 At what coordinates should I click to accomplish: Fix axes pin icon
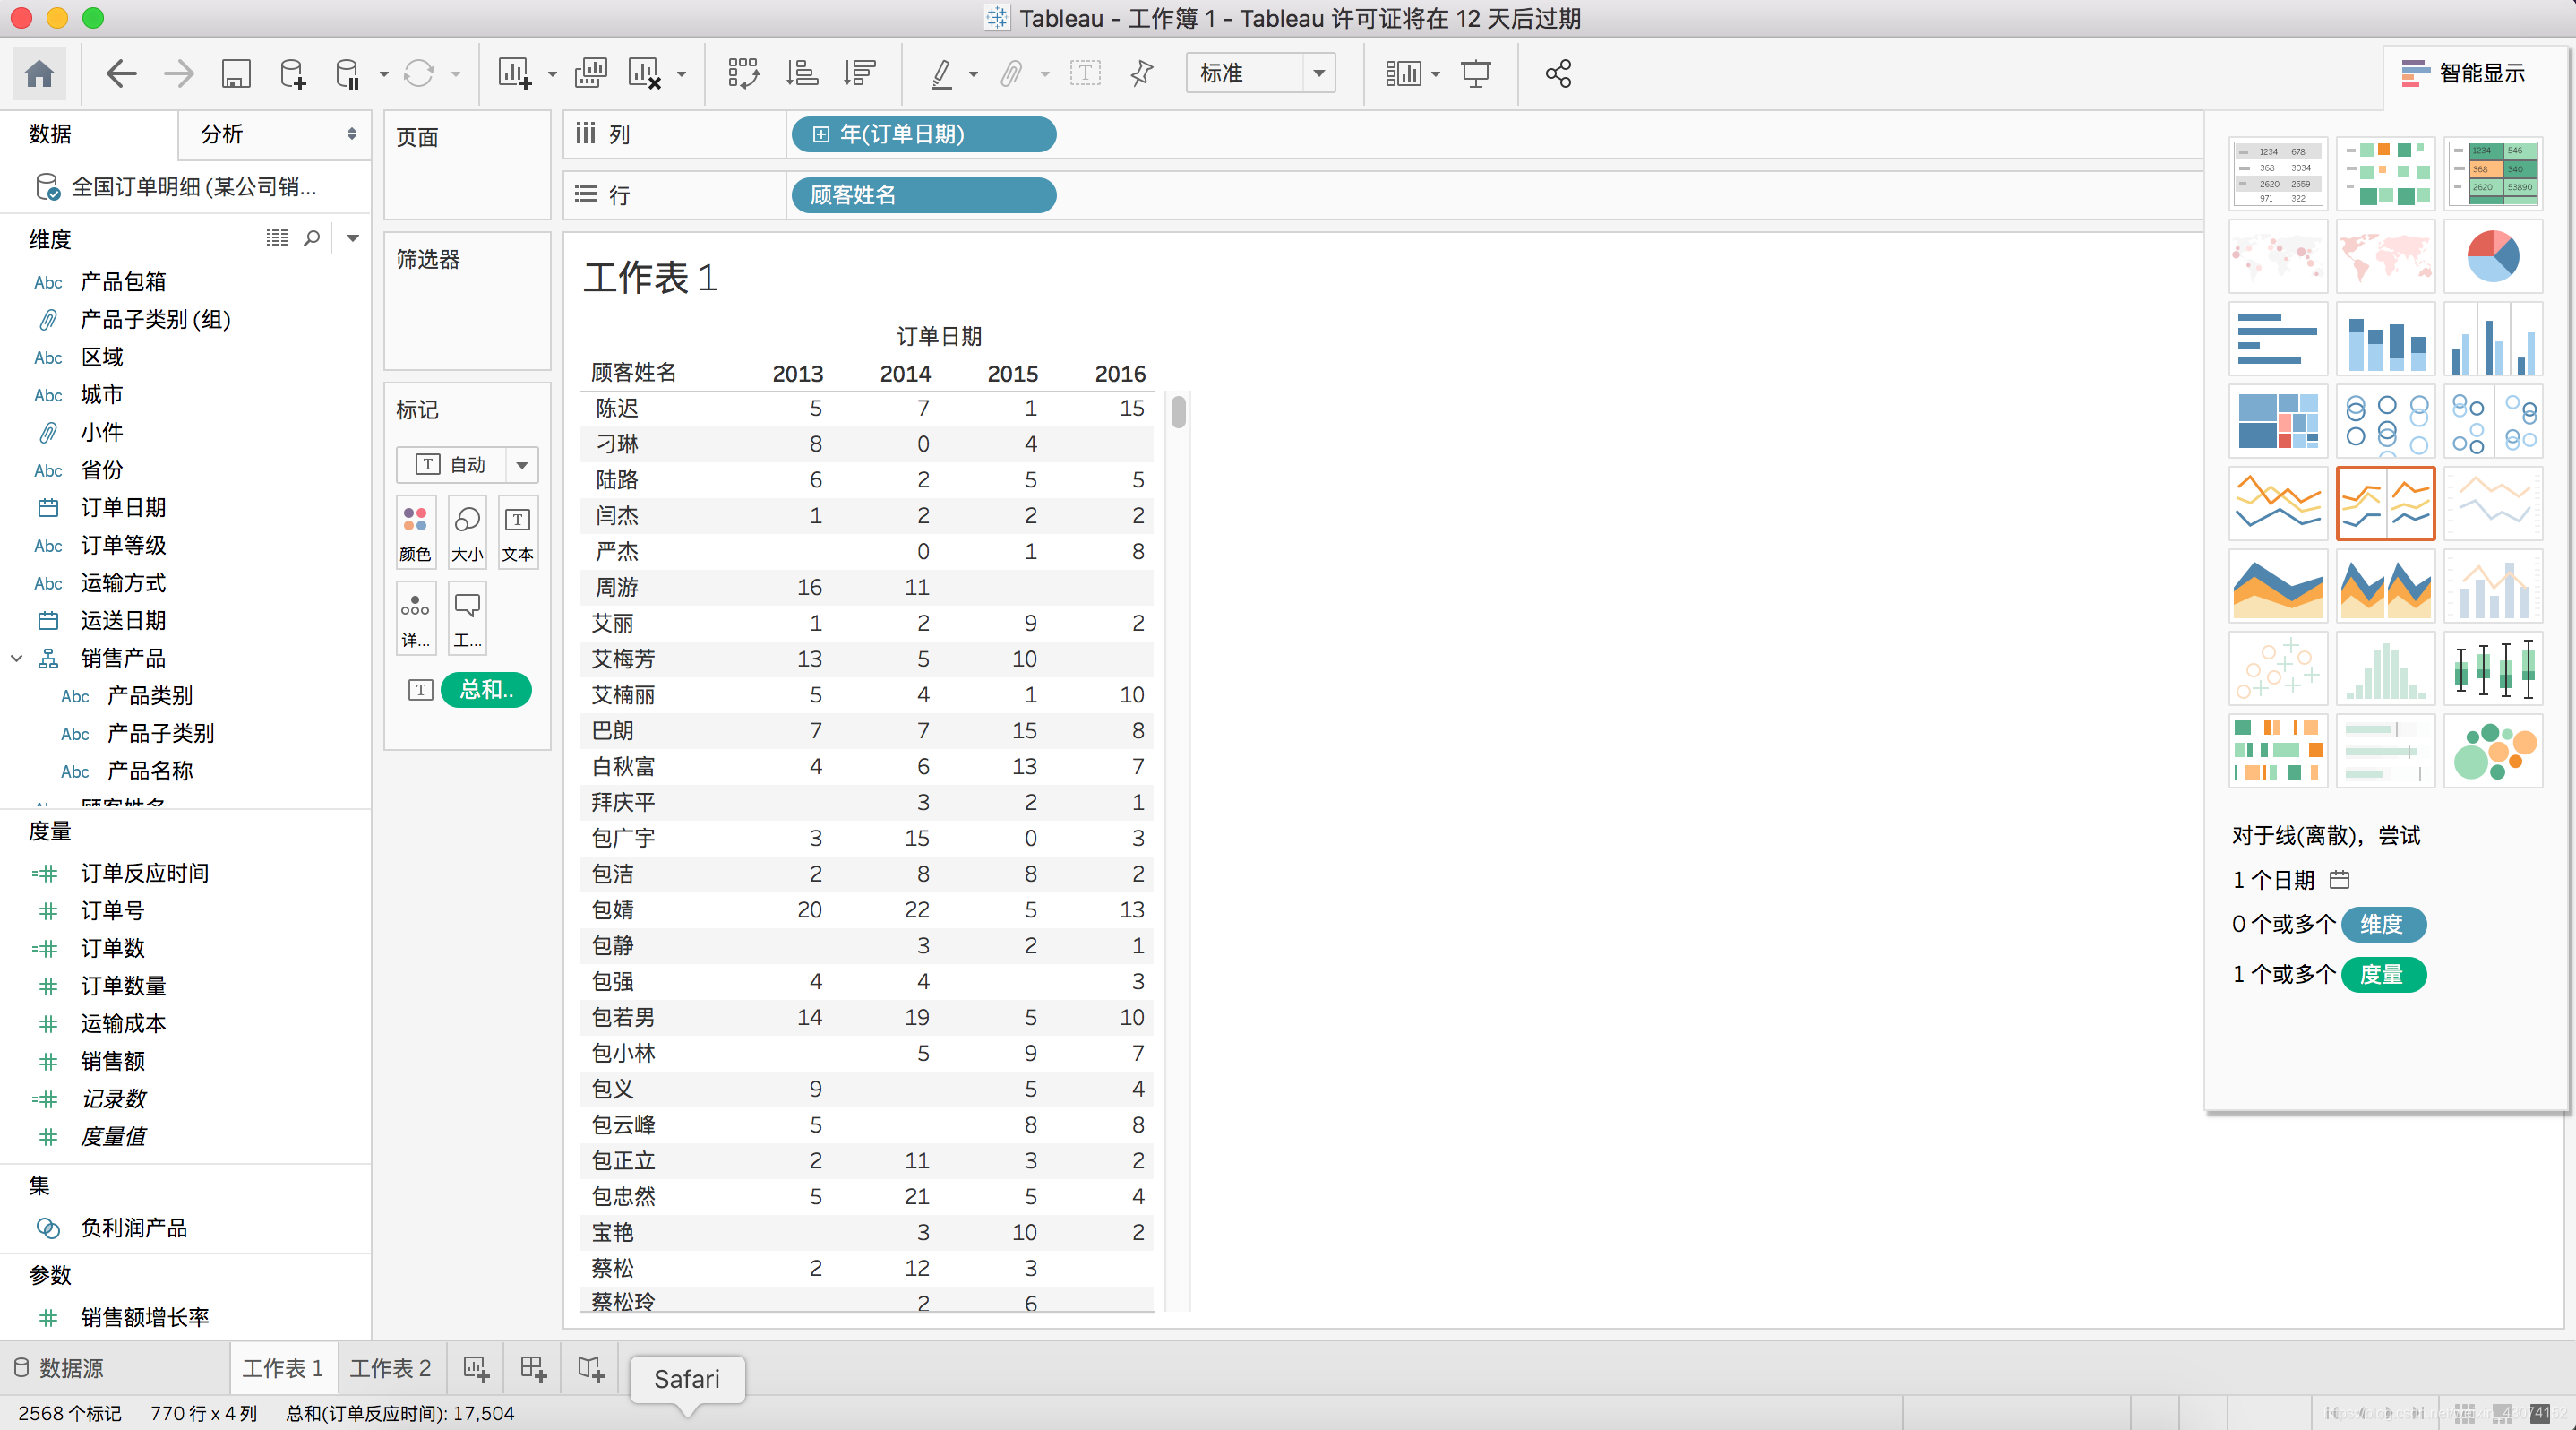[x=1141, y=73]
